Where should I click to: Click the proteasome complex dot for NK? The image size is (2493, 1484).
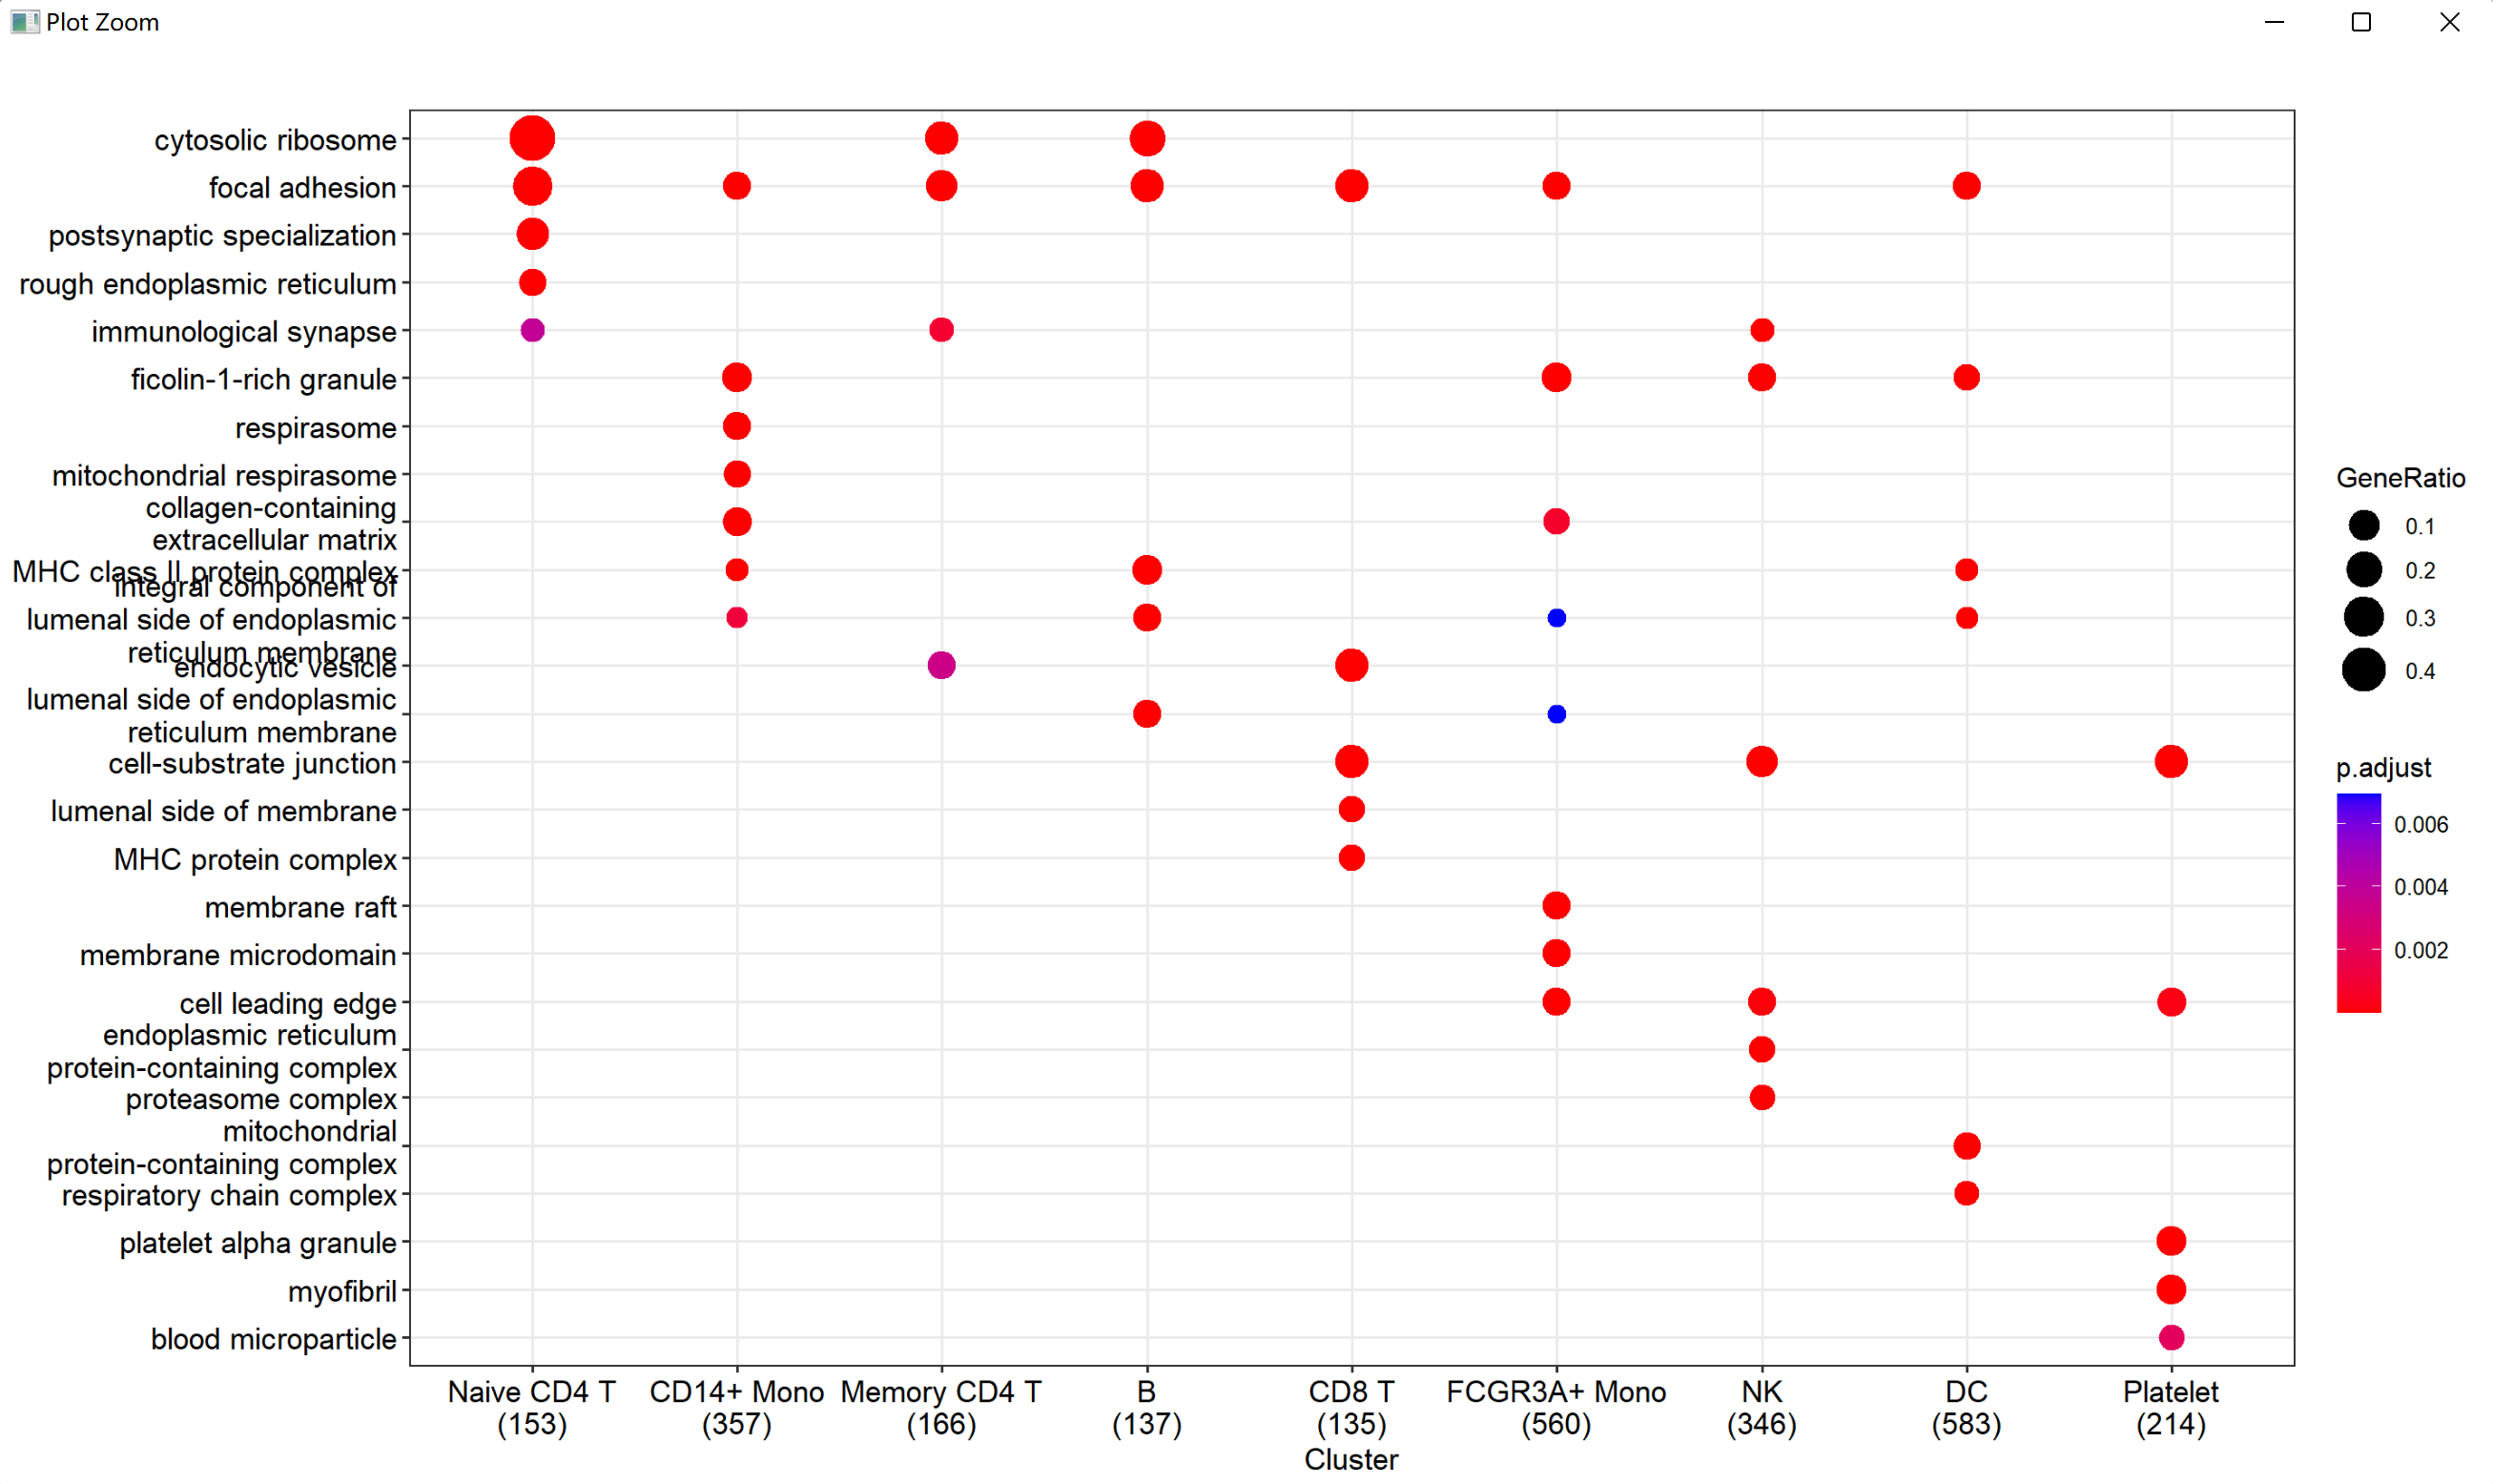click(1762, 1098)
